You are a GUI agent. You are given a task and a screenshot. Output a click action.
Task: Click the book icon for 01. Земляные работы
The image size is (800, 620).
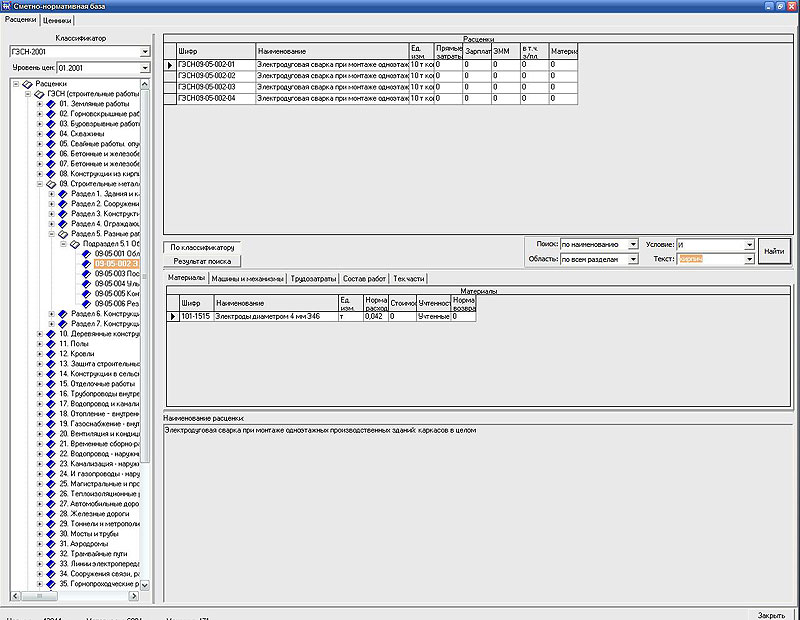tap(51, 103)
